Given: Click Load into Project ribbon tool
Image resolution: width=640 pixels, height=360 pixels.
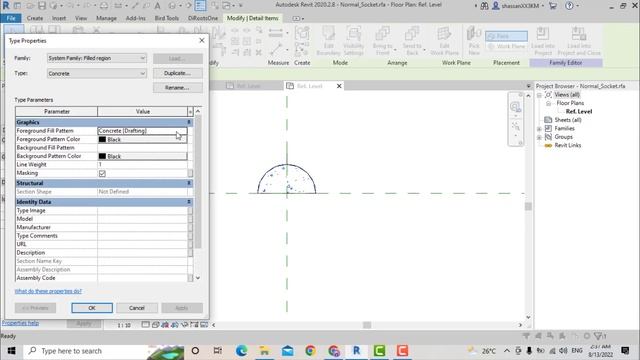Looking at the screenshot, I should coord(542,41).
